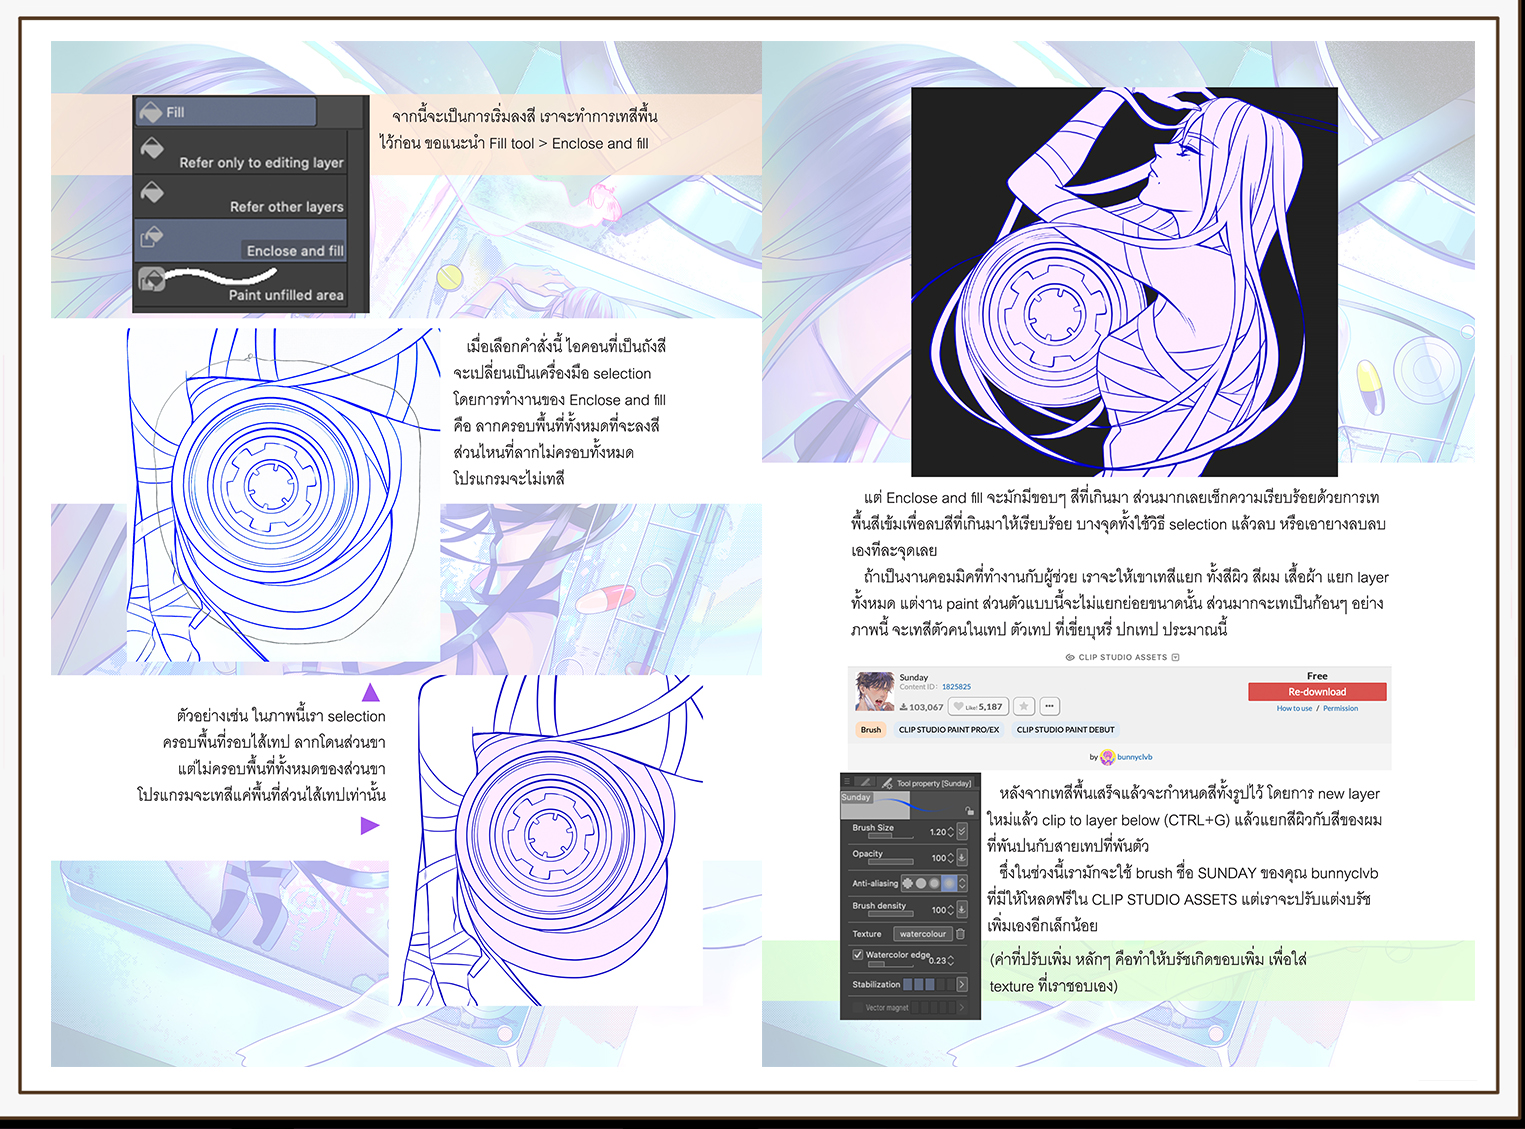The image size is (1525, 1129).
Task: Enable the Watercolor edge checkbox
Action: click(858, 954)
